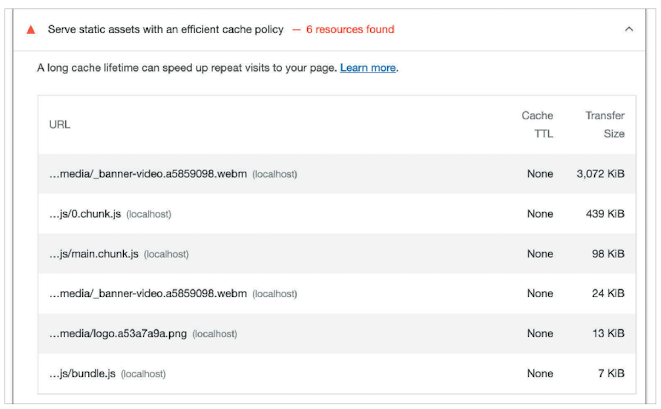Click the 439 KiB transfer size value
The height and width of the screenshot is (409, 661).
pos(608,214)
